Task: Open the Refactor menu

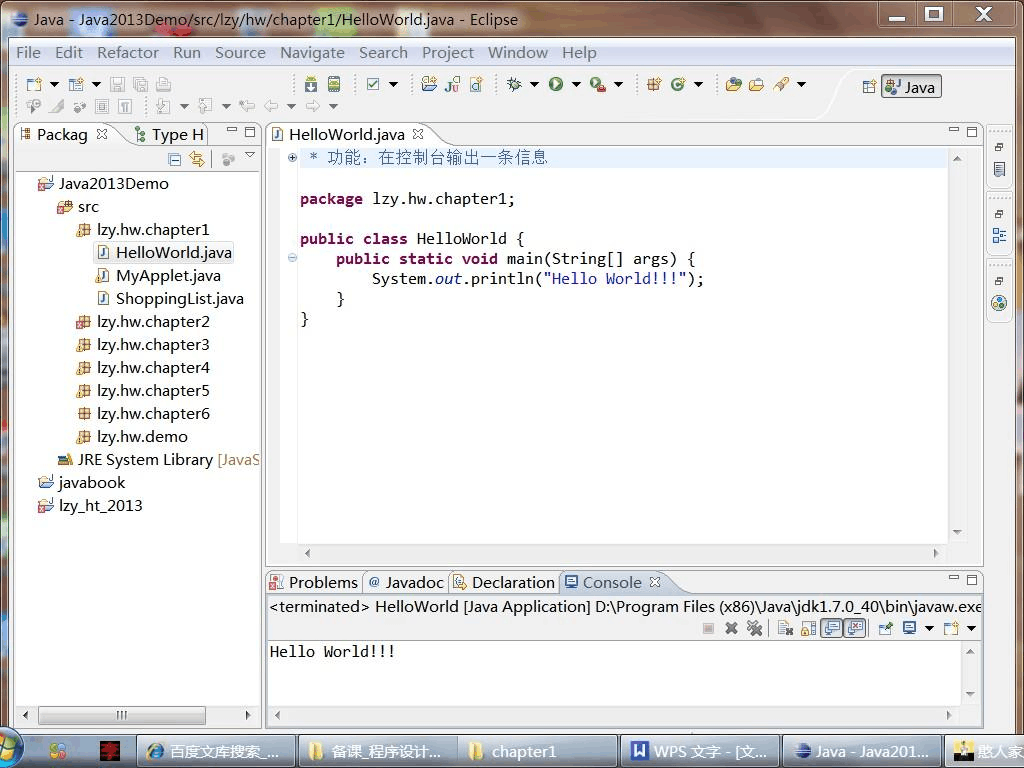Action: pos(128,53)
